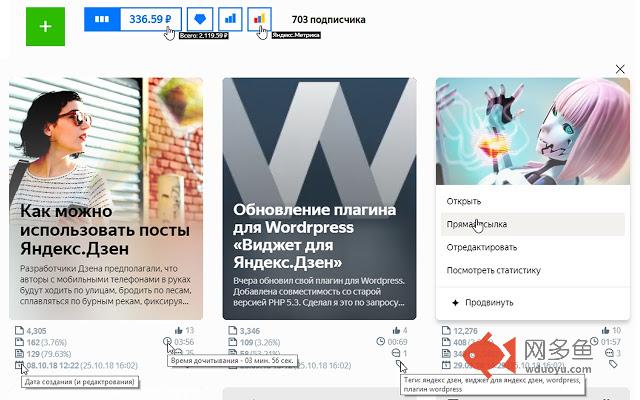Select Открыть in the post menu
640x400 pixels.
(533, 201)
